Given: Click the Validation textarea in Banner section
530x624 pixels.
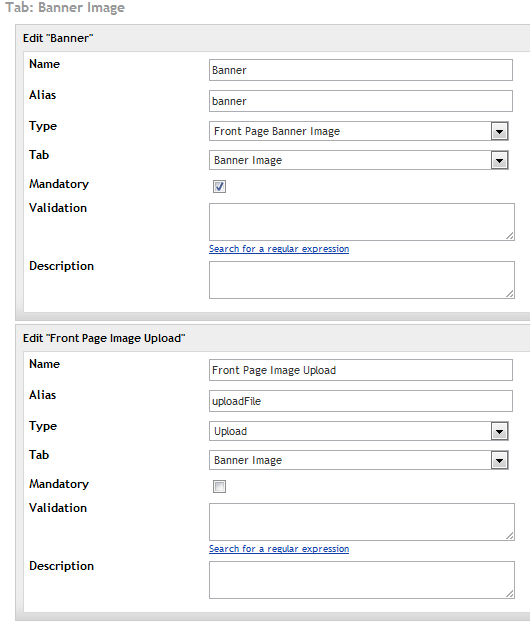Looking at the screenshot, I should click(x=362, y=222).
